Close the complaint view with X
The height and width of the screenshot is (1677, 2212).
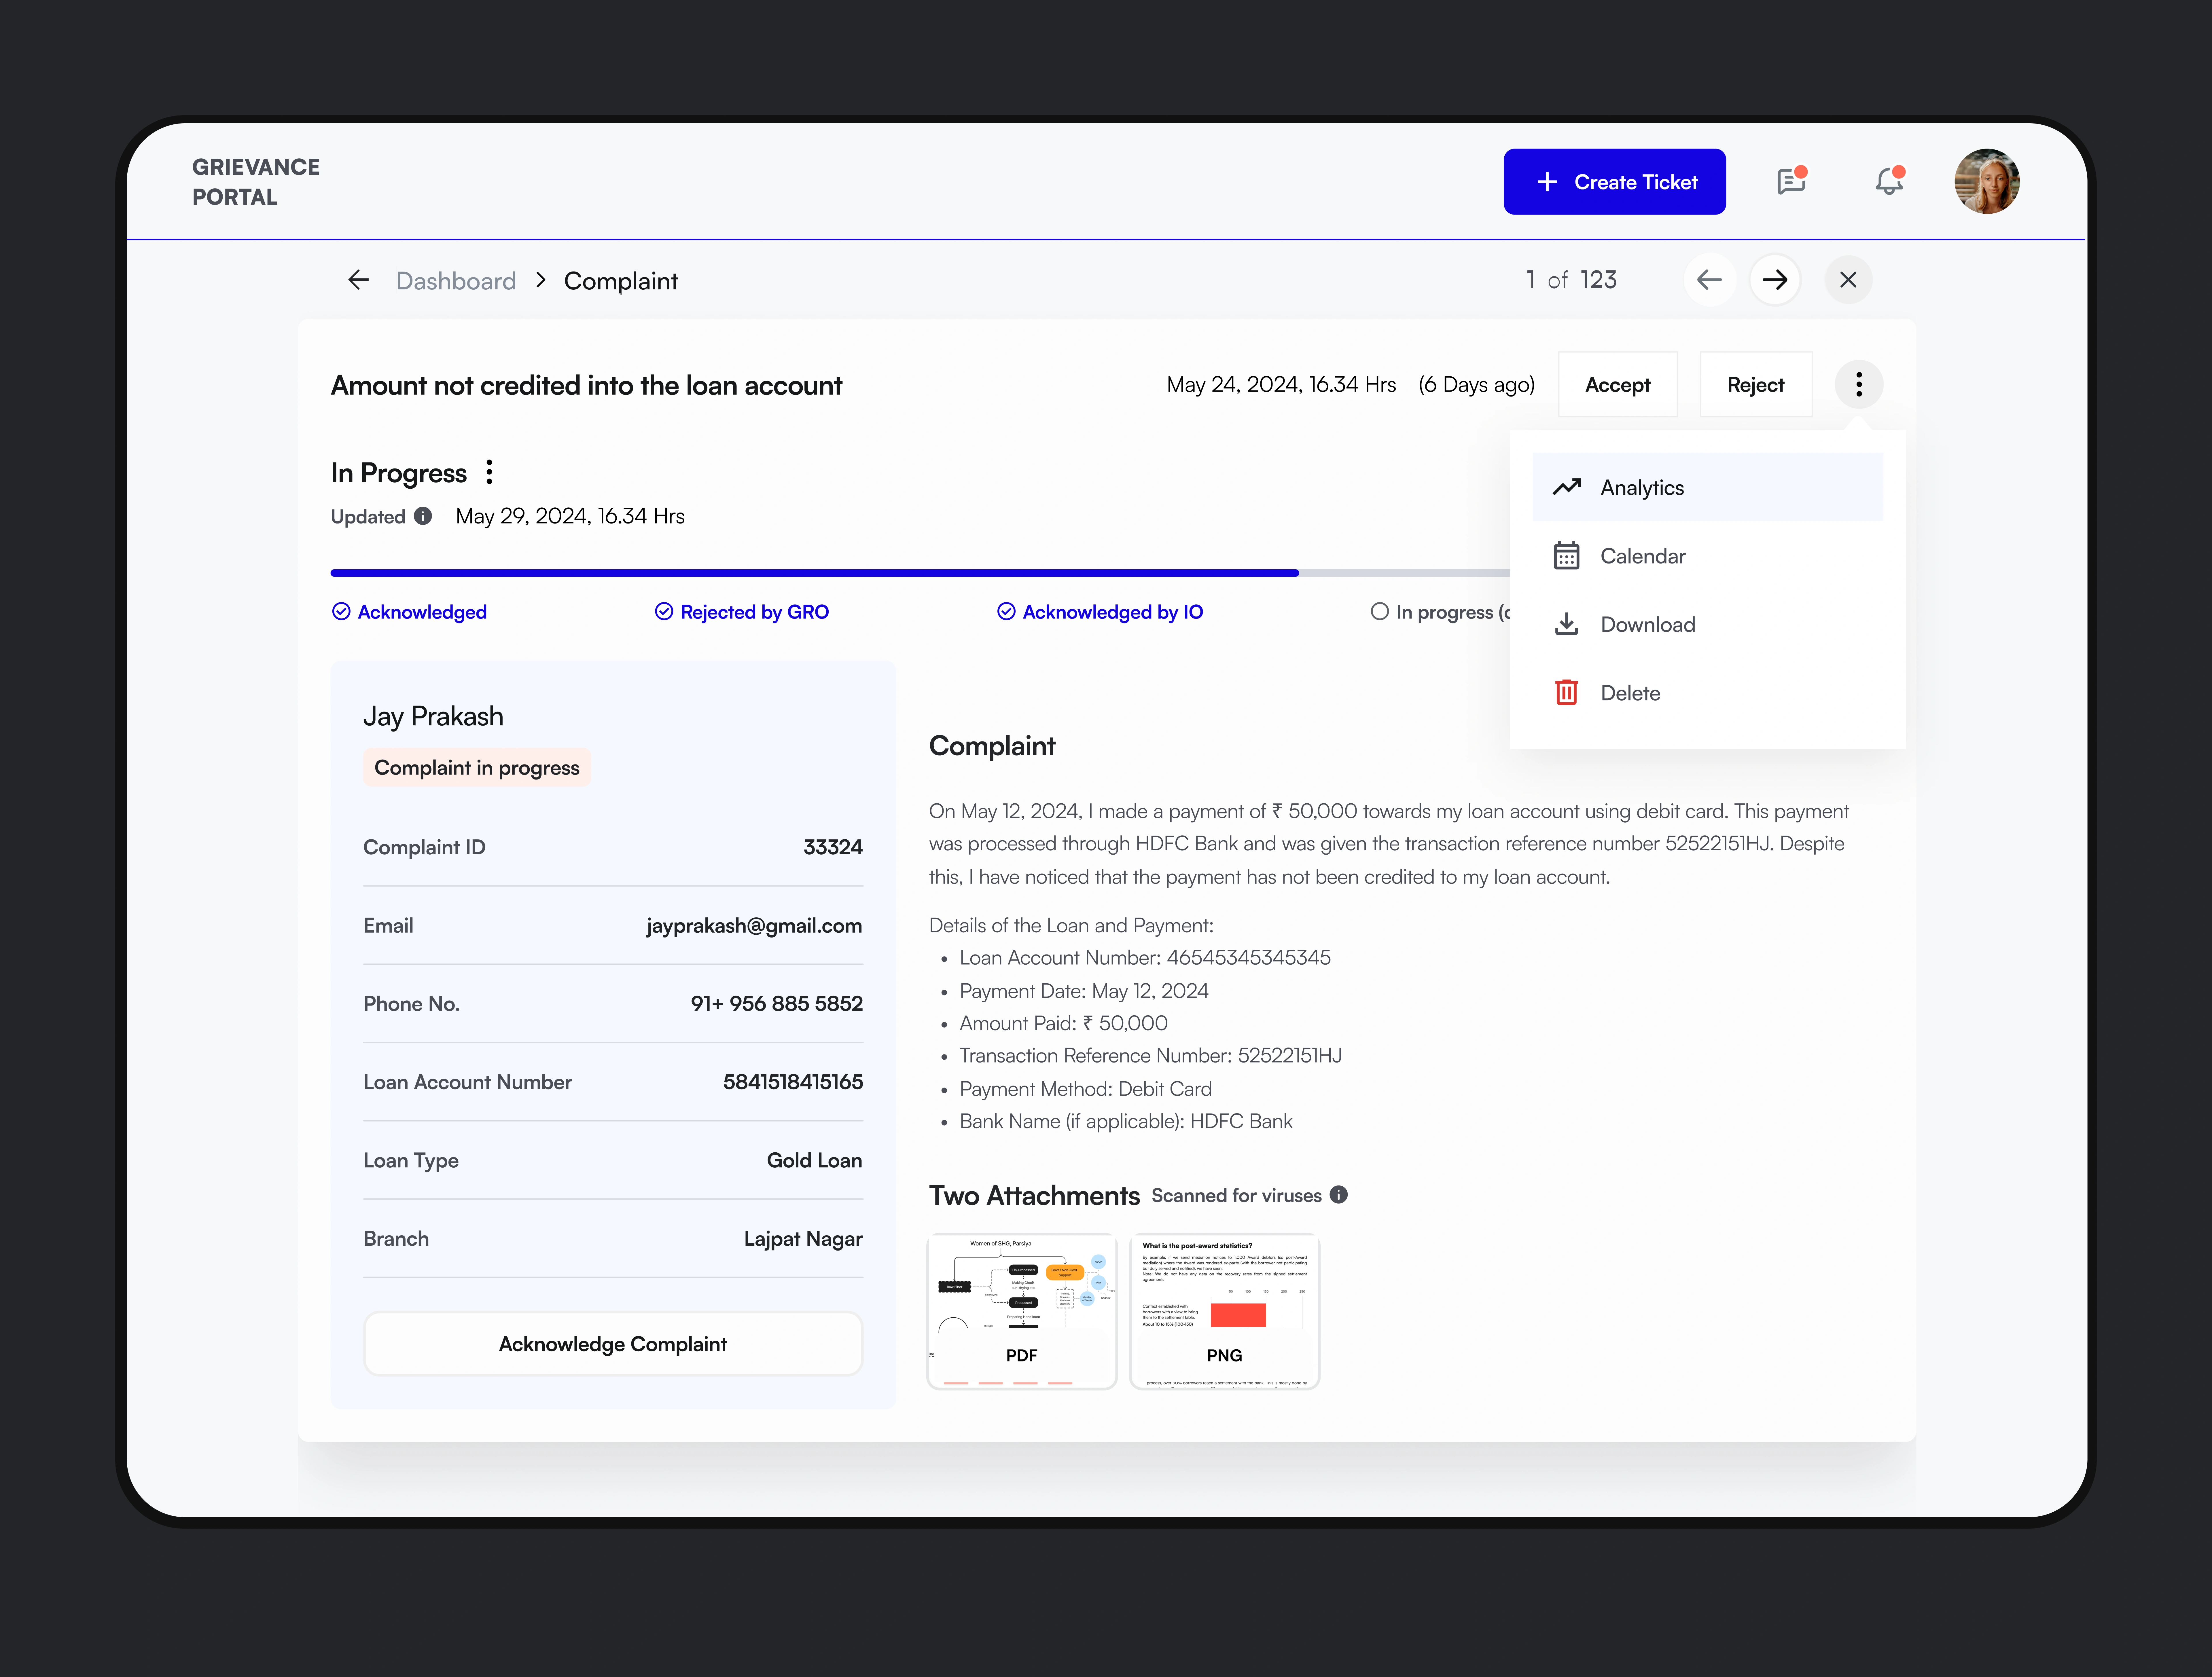1848,280
